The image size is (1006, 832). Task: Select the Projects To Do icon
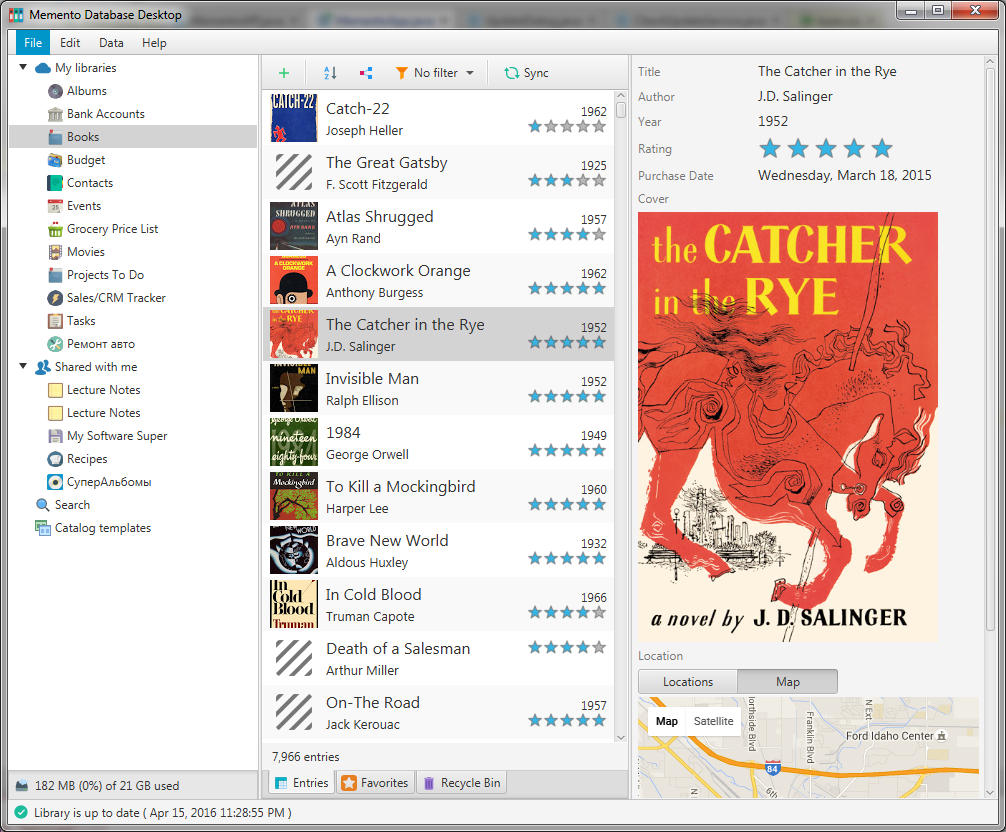tap(56, 275)
